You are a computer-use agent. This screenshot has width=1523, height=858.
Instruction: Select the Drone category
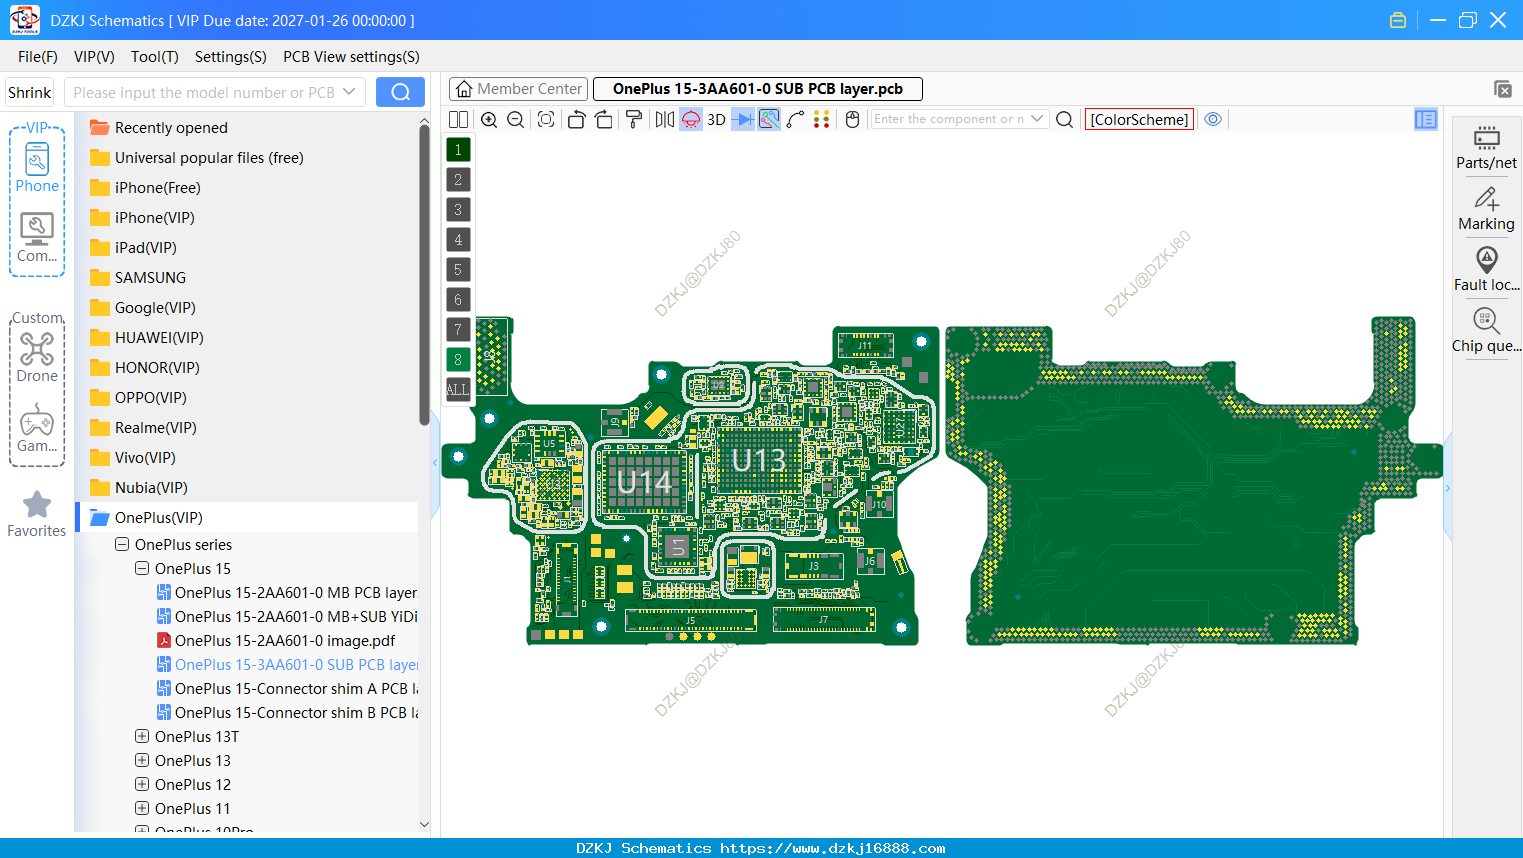tap(37, 357)
